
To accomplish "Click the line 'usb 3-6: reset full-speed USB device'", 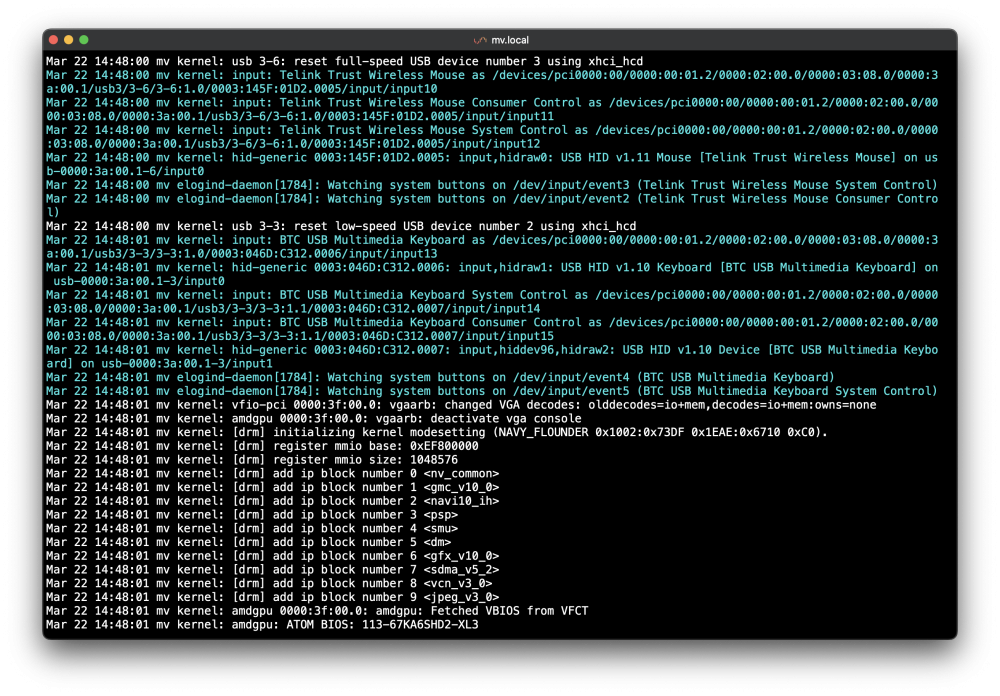I will click(x=344, y=61).
